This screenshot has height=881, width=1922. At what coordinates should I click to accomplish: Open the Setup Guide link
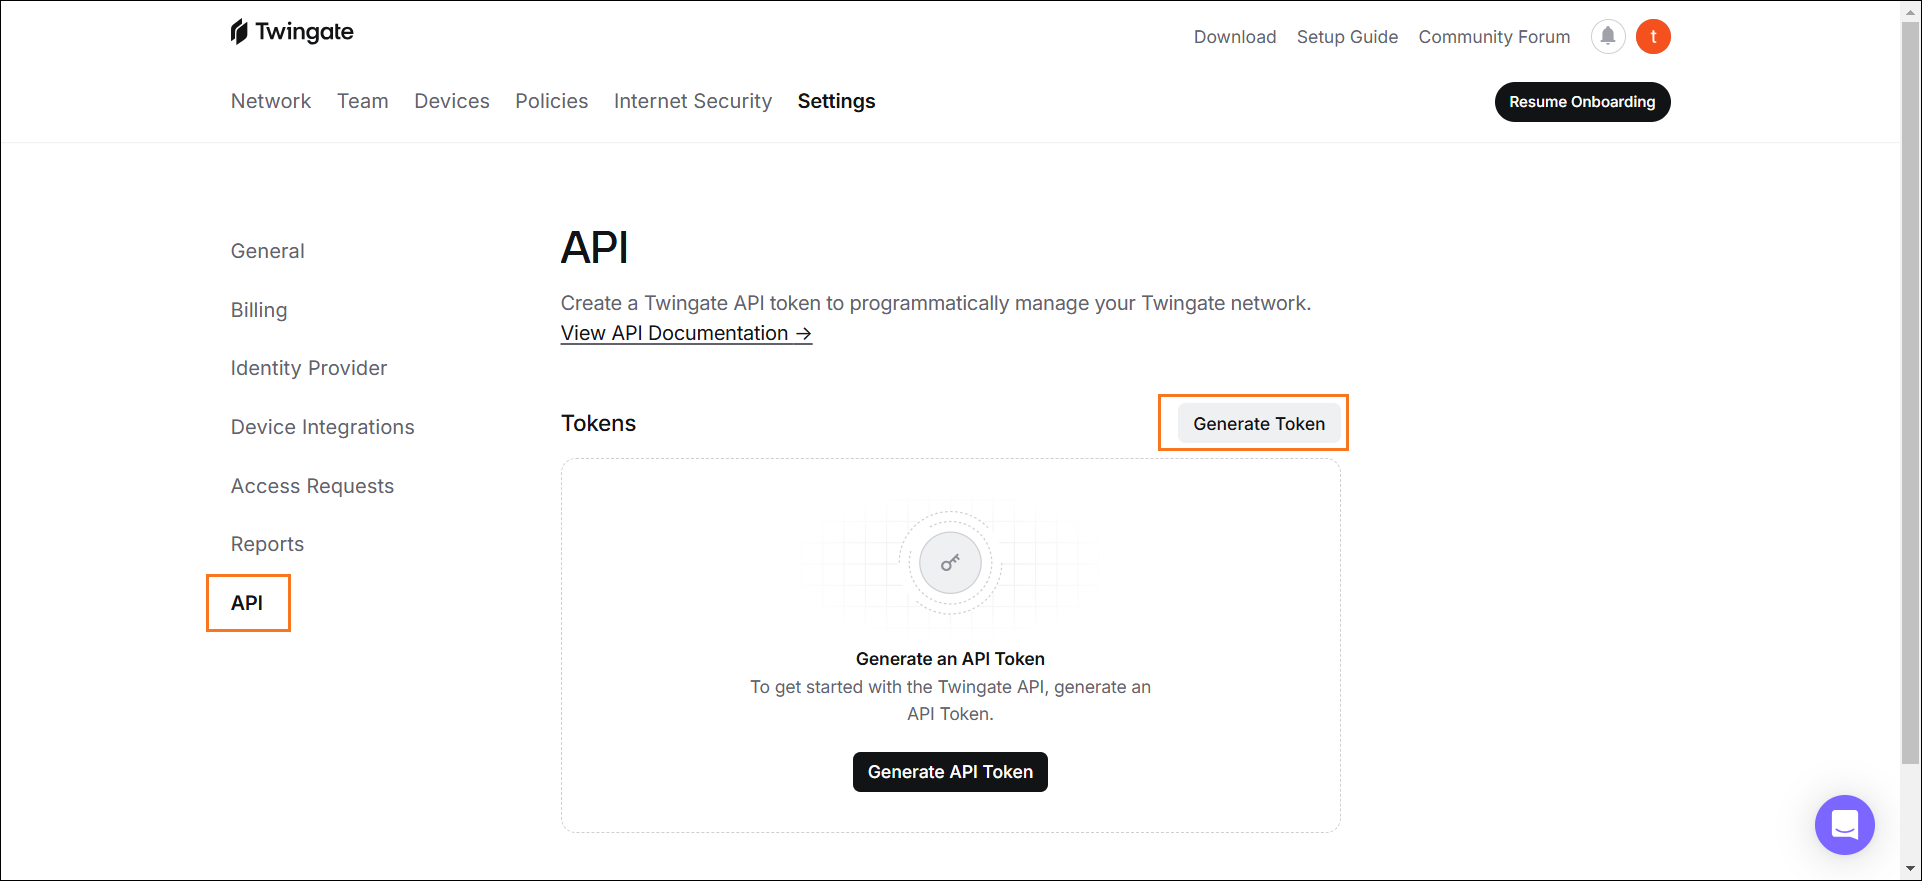(x=1347, y=37)
